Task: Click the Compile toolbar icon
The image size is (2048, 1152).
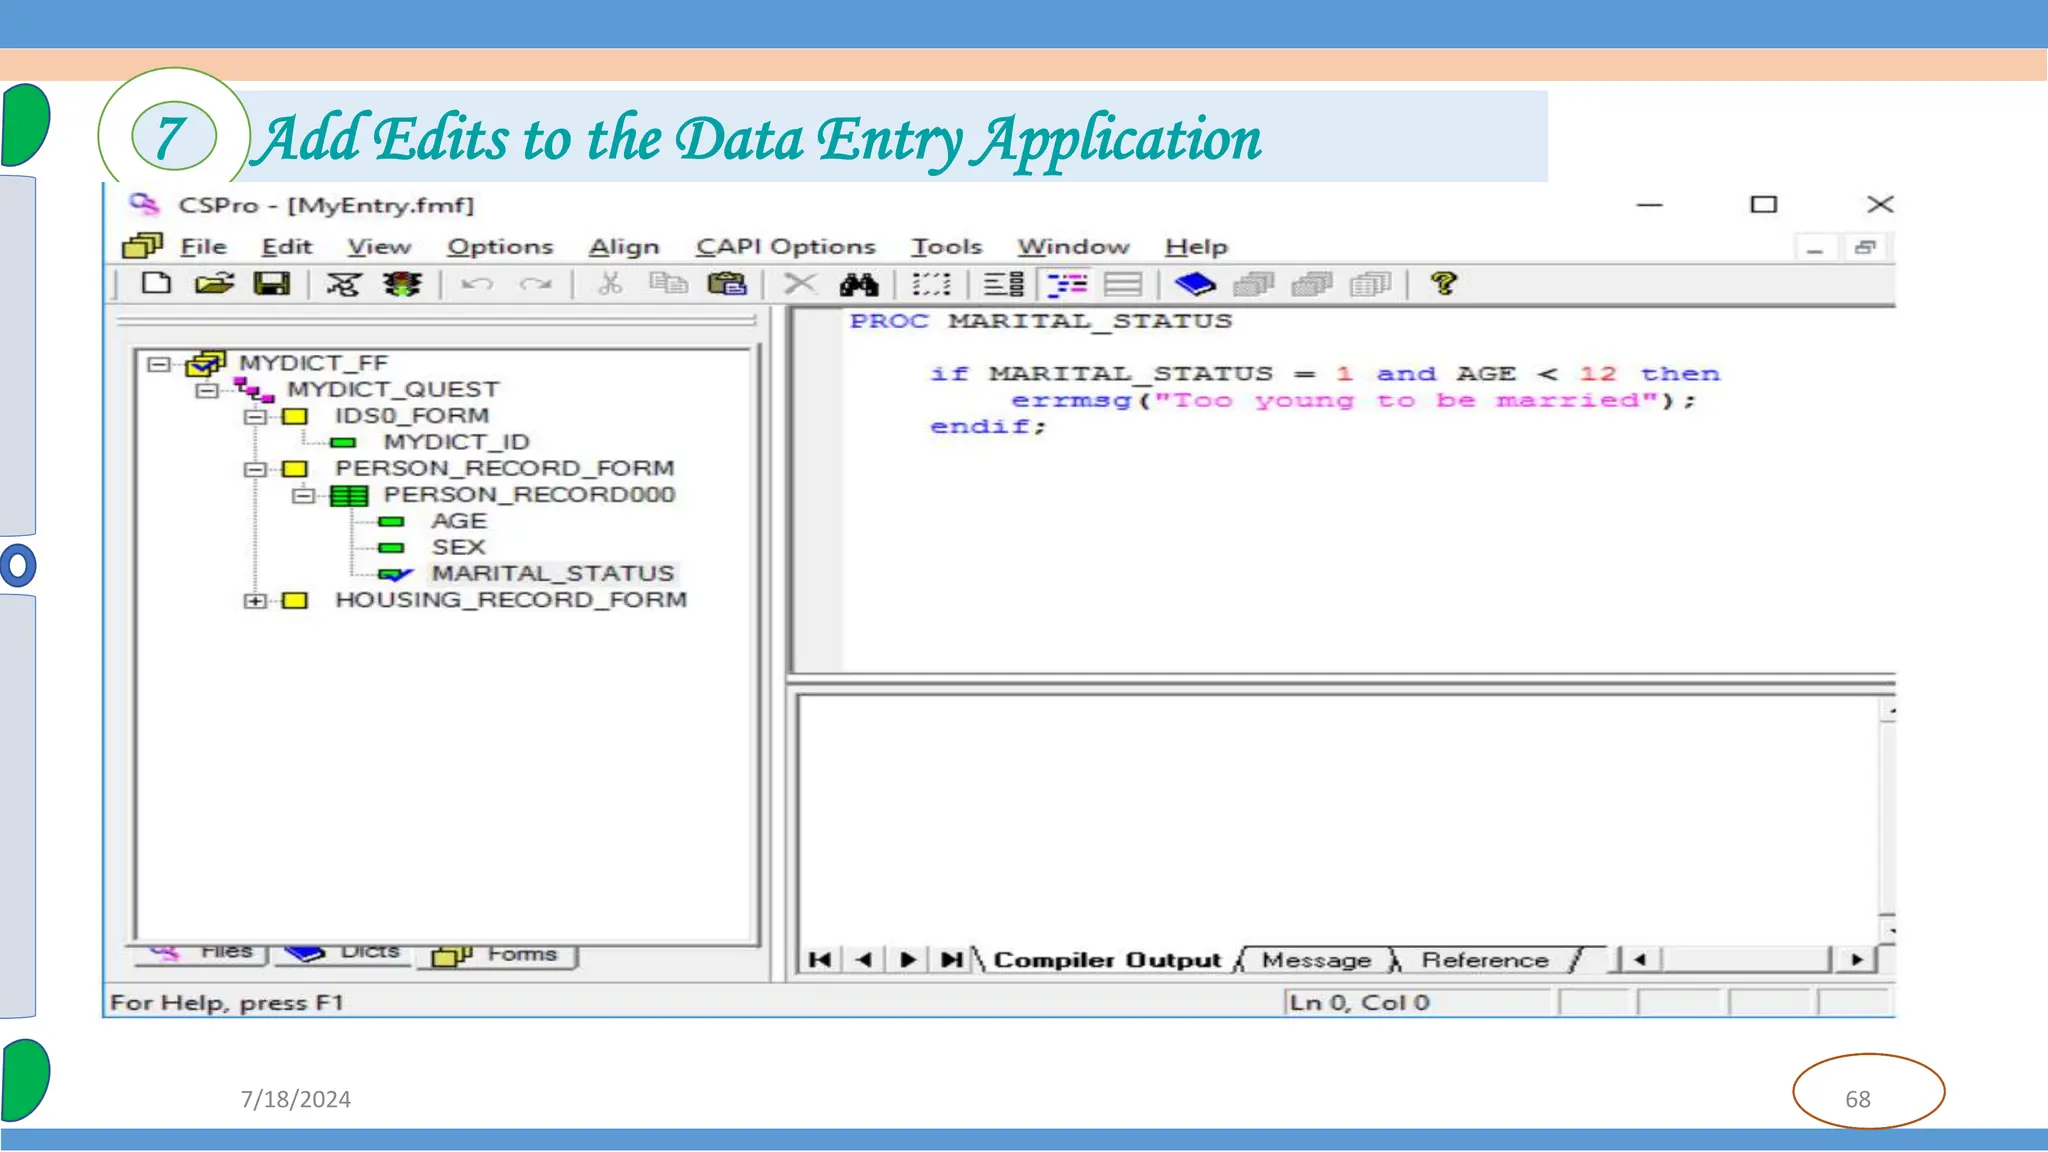Action: pos(344,284)
